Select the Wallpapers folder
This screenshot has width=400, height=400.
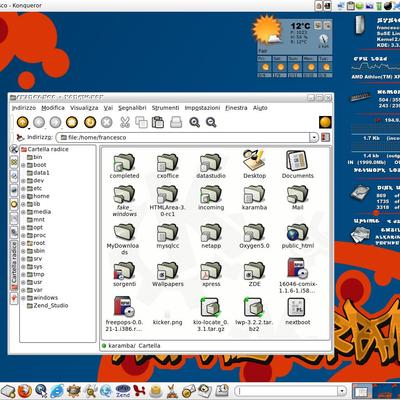(x=168, y=275)
